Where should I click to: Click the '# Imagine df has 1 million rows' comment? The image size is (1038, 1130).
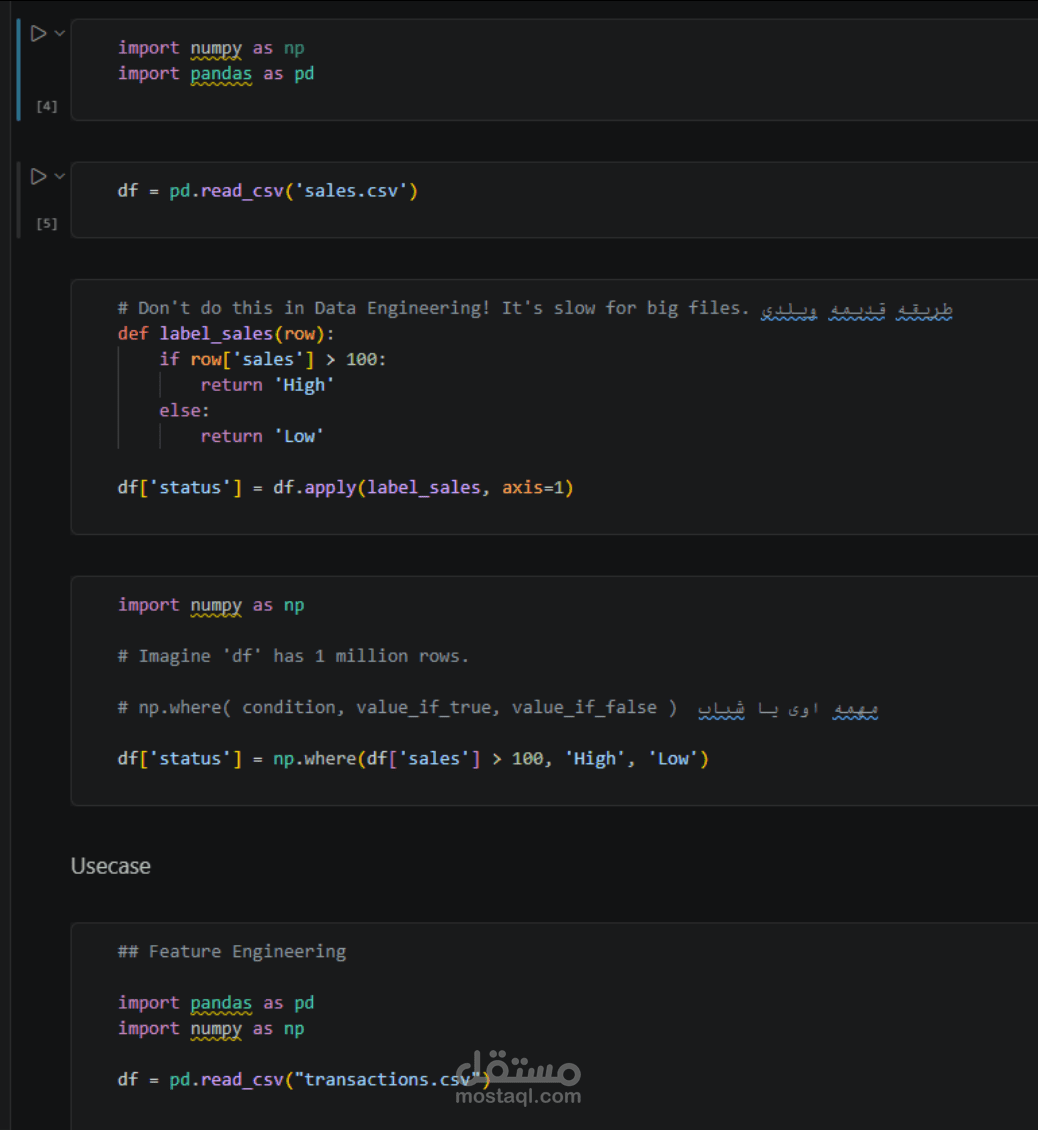click(293, 656)
